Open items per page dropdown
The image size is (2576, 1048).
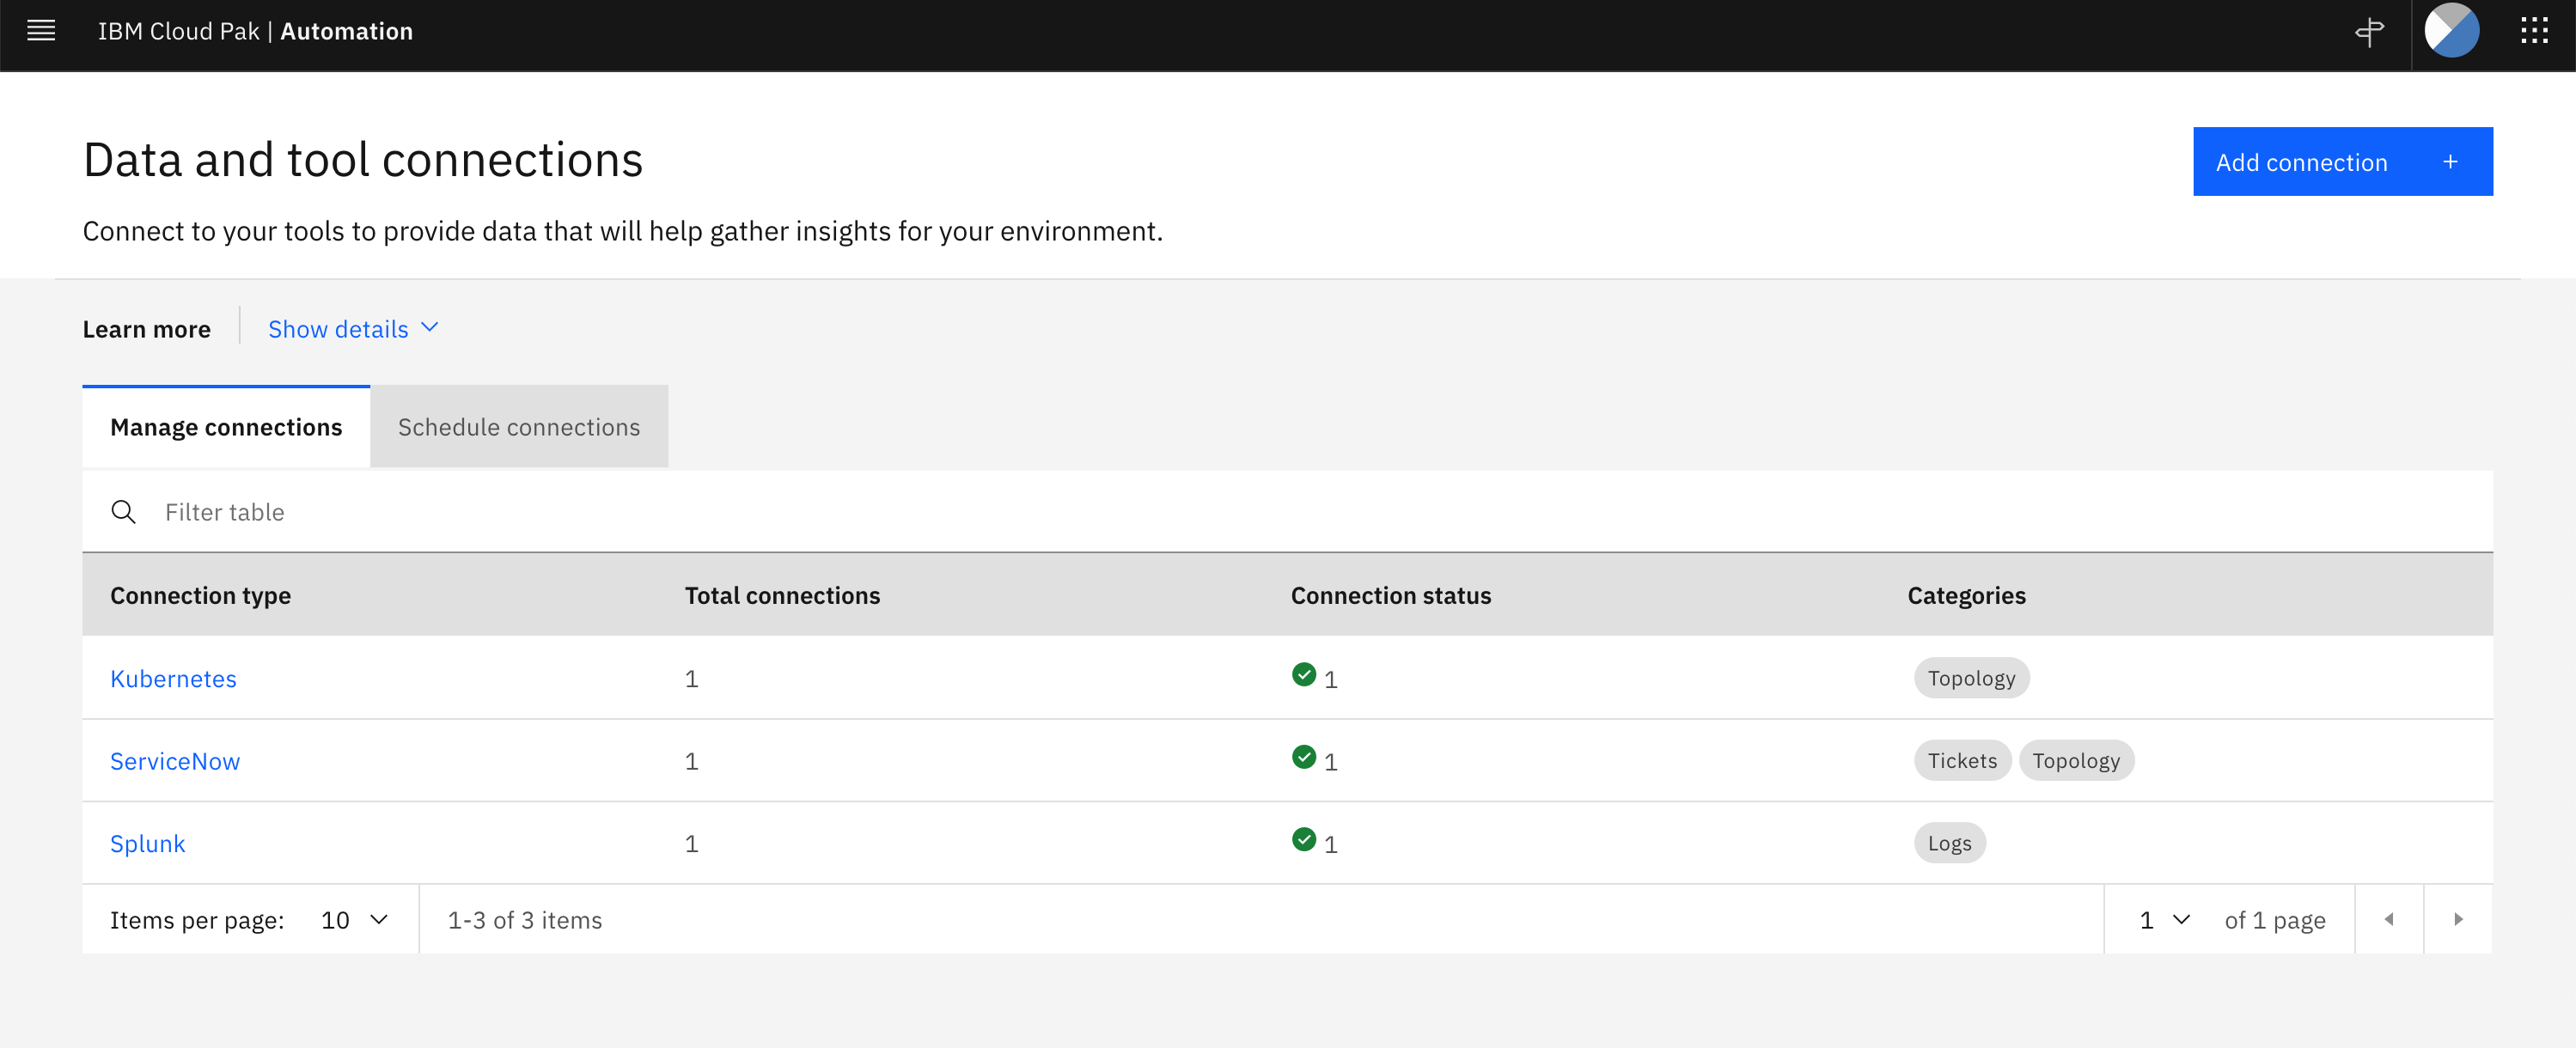point(354,920)
